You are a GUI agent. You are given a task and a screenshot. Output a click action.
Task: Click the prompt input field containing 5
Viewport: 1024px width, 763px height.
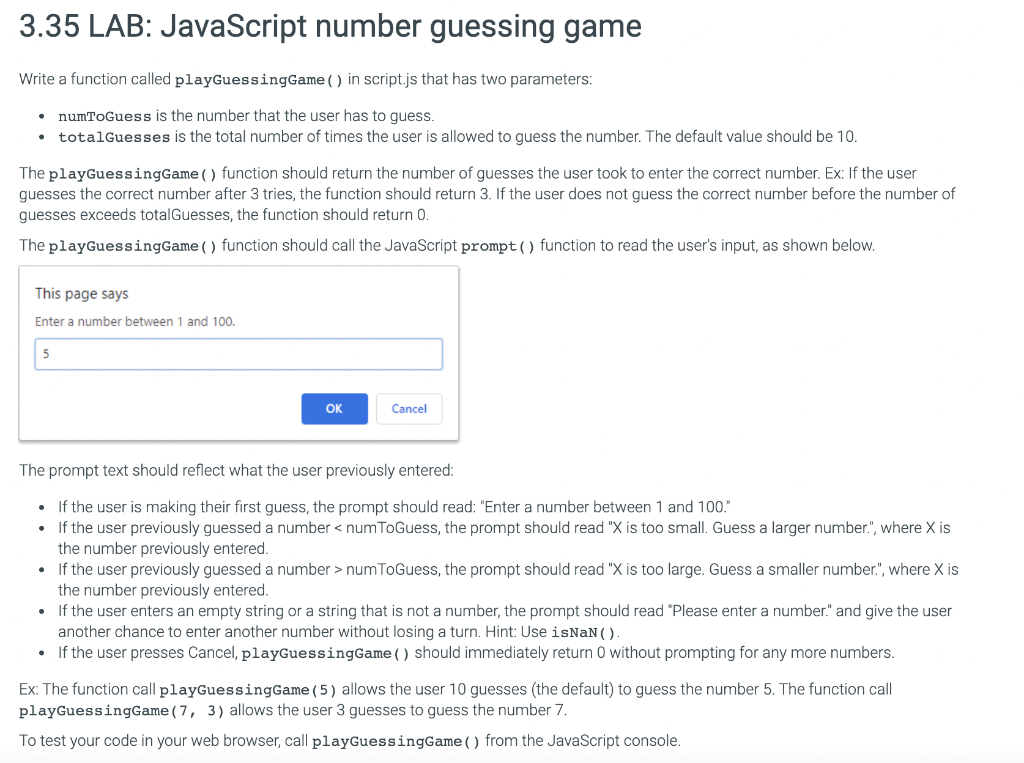click(x=238, y=354)
